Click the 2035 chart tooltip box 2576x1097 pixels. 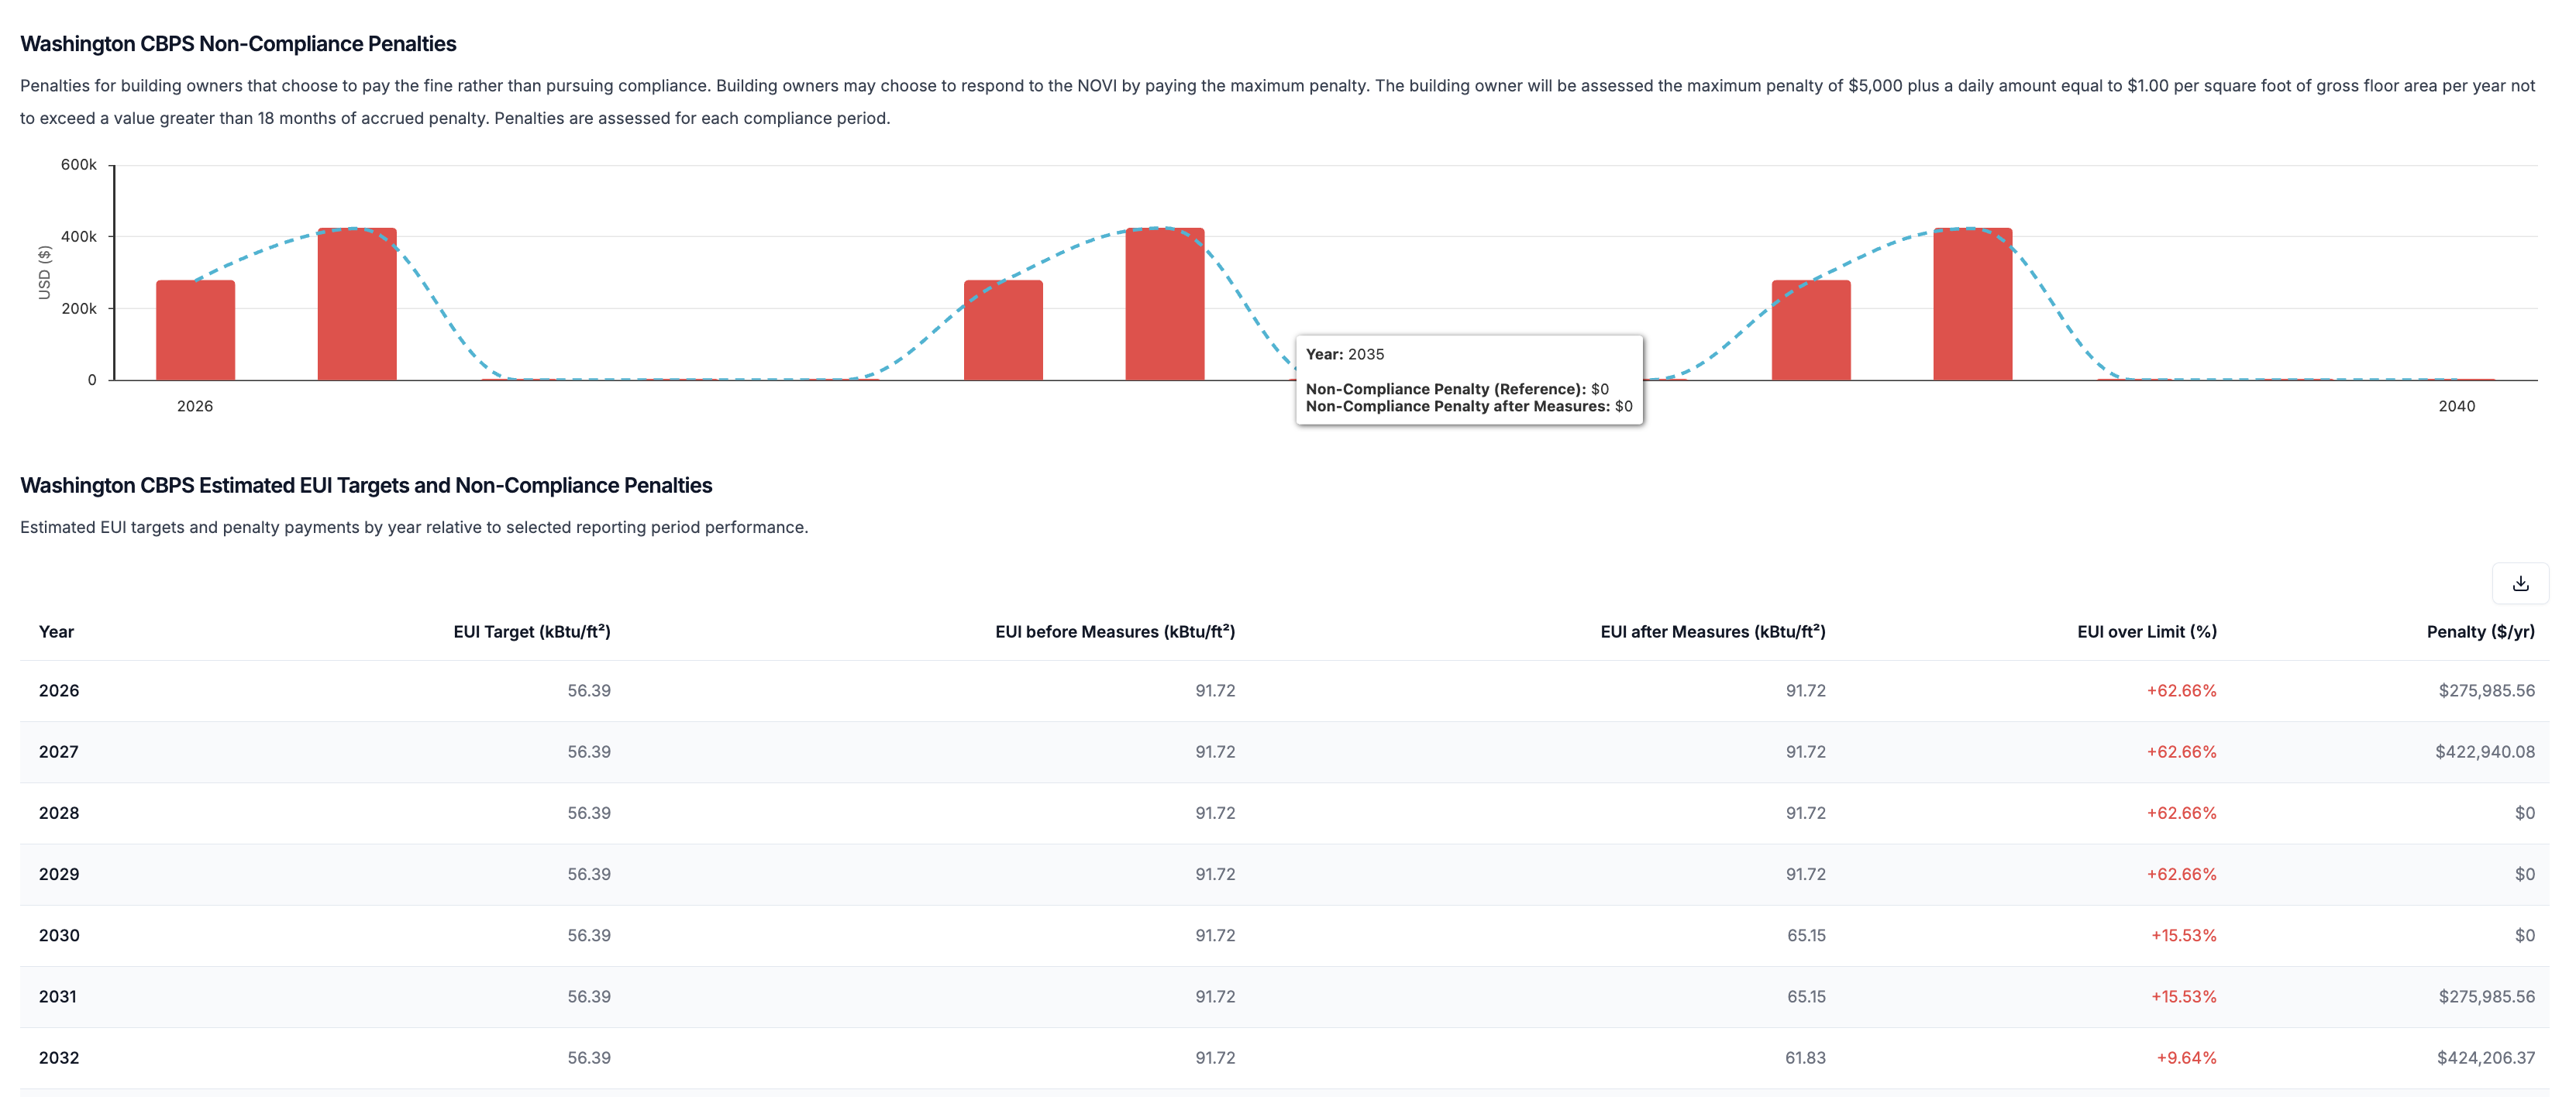(1468, 380)
